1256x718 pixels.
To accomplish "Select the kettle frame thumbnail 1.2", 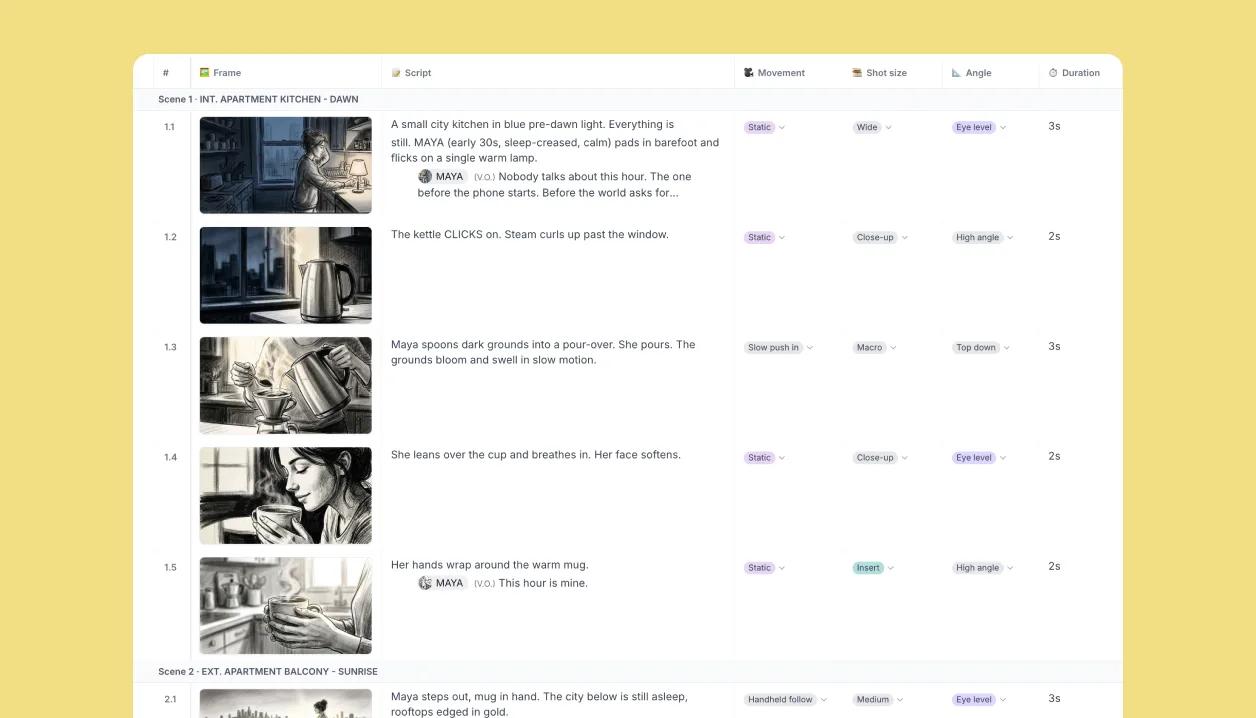I will [x=285, y=275].
